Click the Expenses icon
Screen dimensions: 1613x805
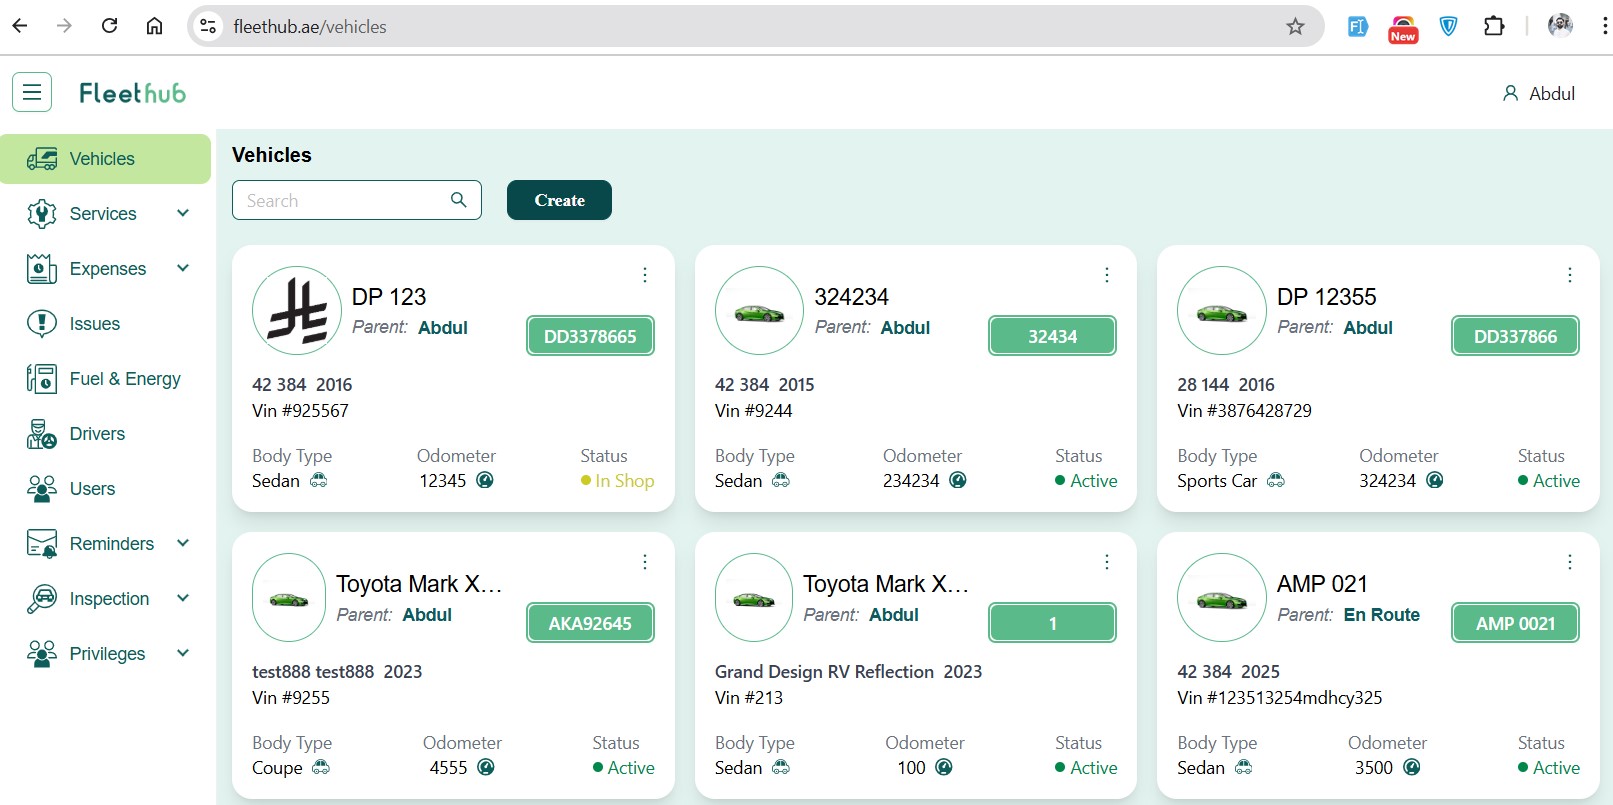tap(42, 269)
